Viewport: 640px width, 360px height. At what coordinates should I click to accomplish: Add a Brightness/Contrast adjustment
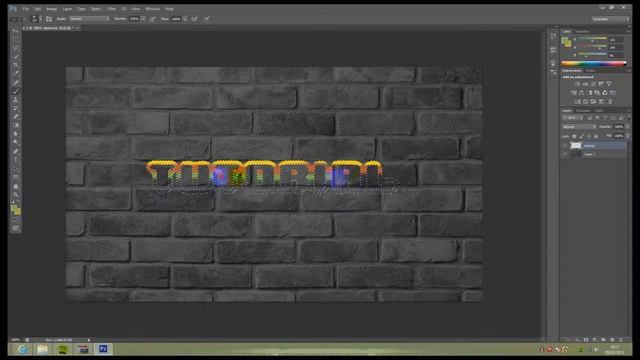[577, 84]
